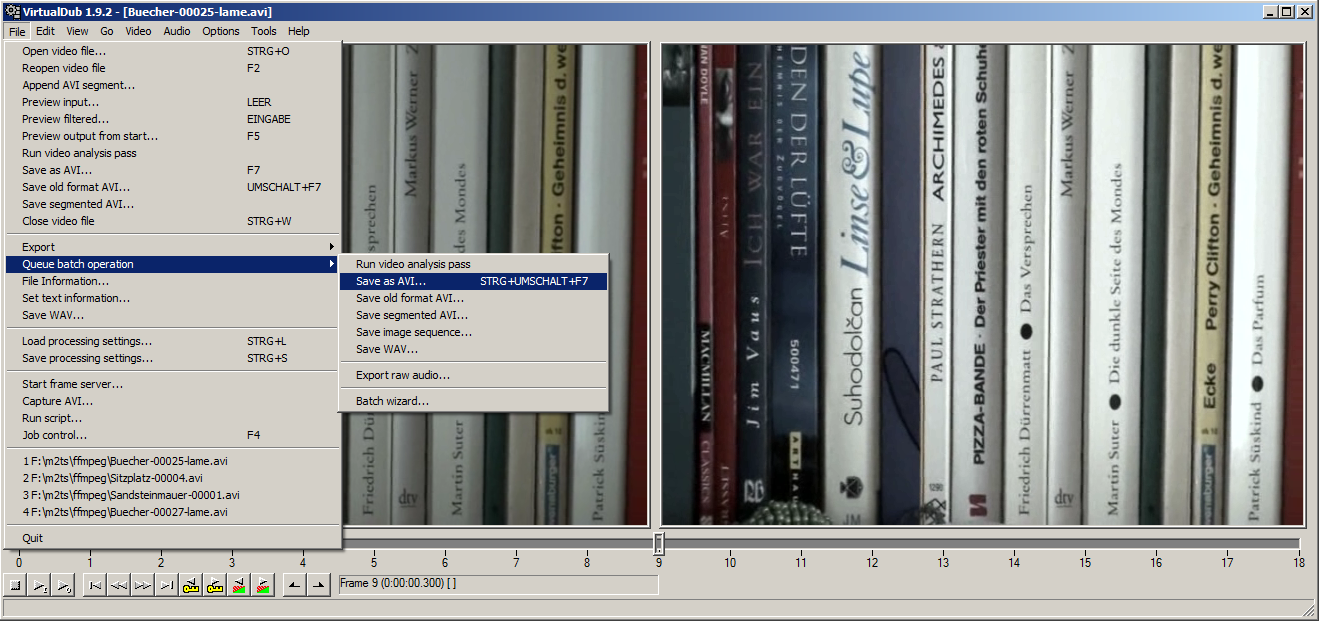
Task: Choose Load processing settings
Action: point(173,341)
